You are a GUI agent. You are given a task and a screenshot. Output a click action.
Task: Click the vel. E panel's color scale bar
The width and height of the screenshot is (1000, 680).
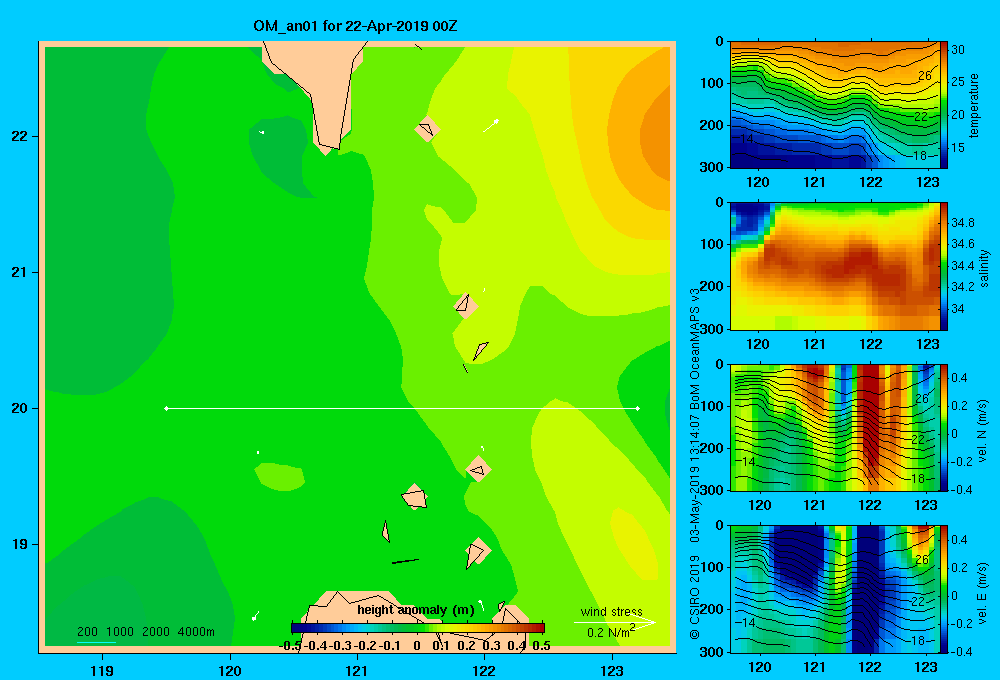click(944, 589)
